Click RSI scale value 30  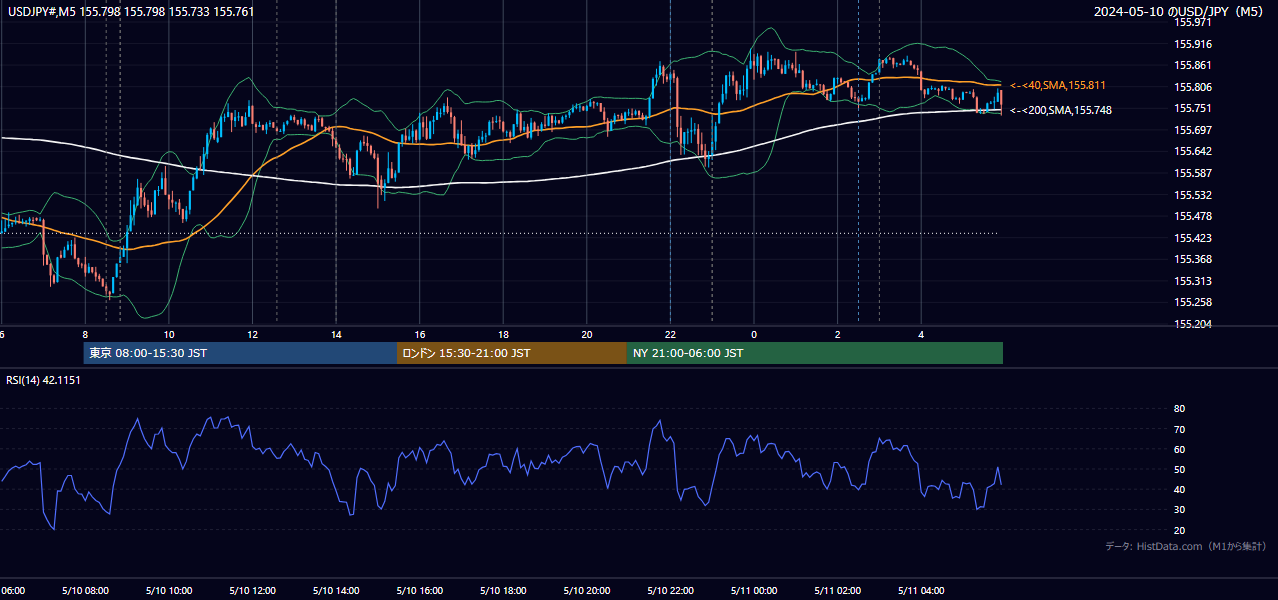pyautogui.click(x=1179, y=510)
